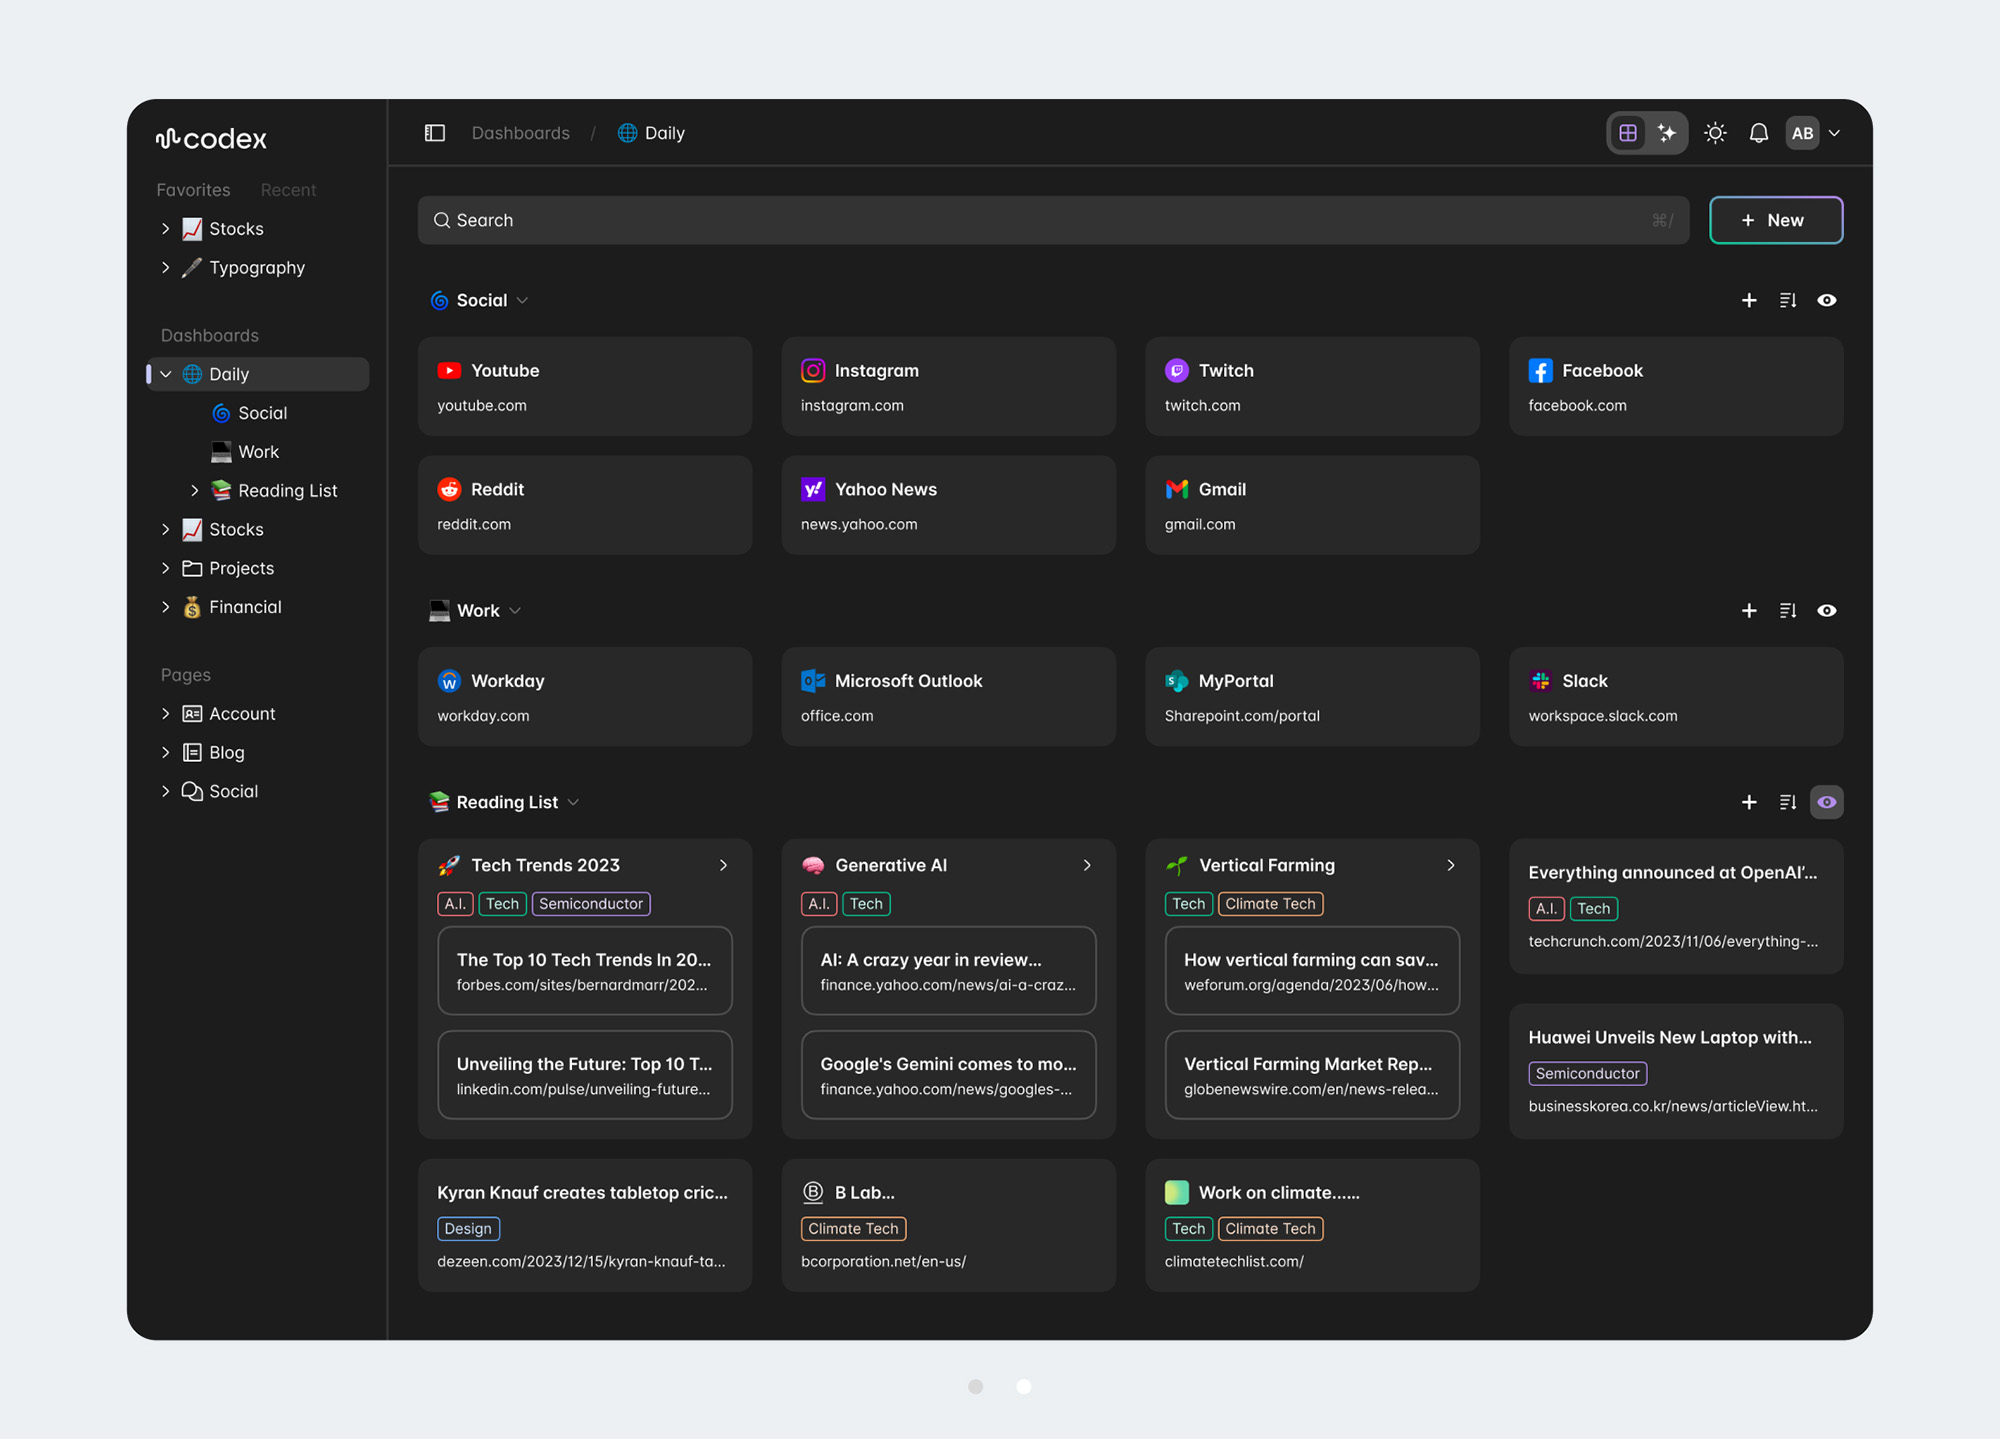The width and height of the screenshot is (2000, 1439).
Task: Expand Tech Trends 2023 folder chevron
Action: [x=723, y=865]
